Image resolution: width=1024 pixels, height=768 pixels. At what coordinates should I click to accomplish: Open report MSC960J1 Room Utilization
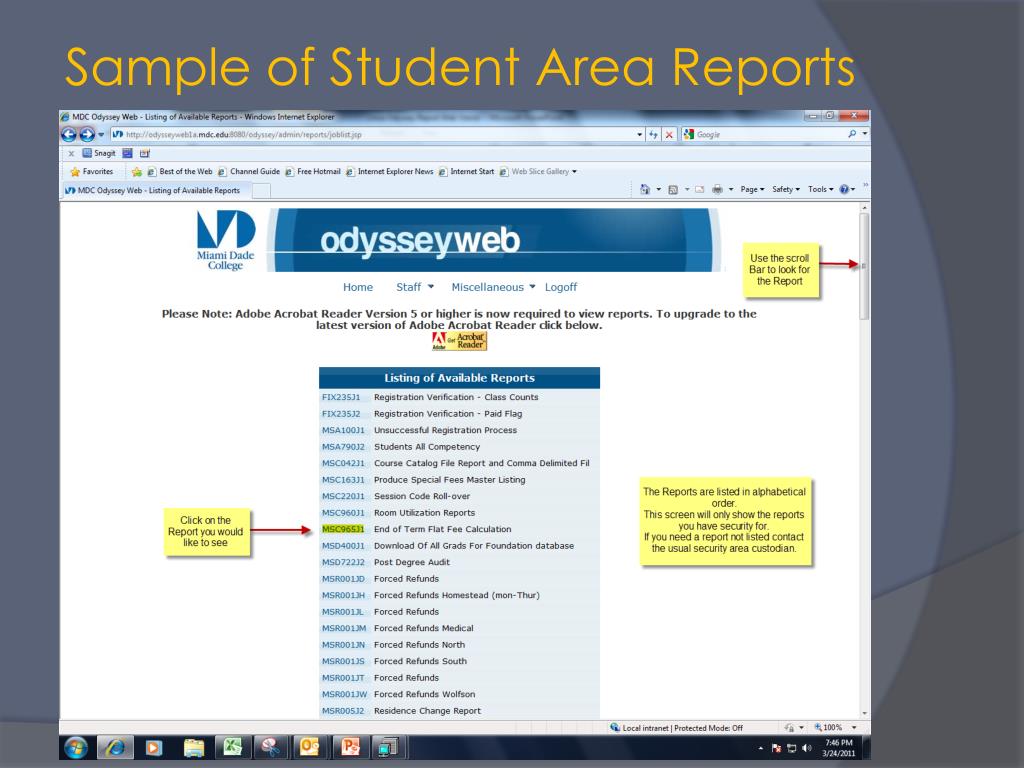point(343,513)
